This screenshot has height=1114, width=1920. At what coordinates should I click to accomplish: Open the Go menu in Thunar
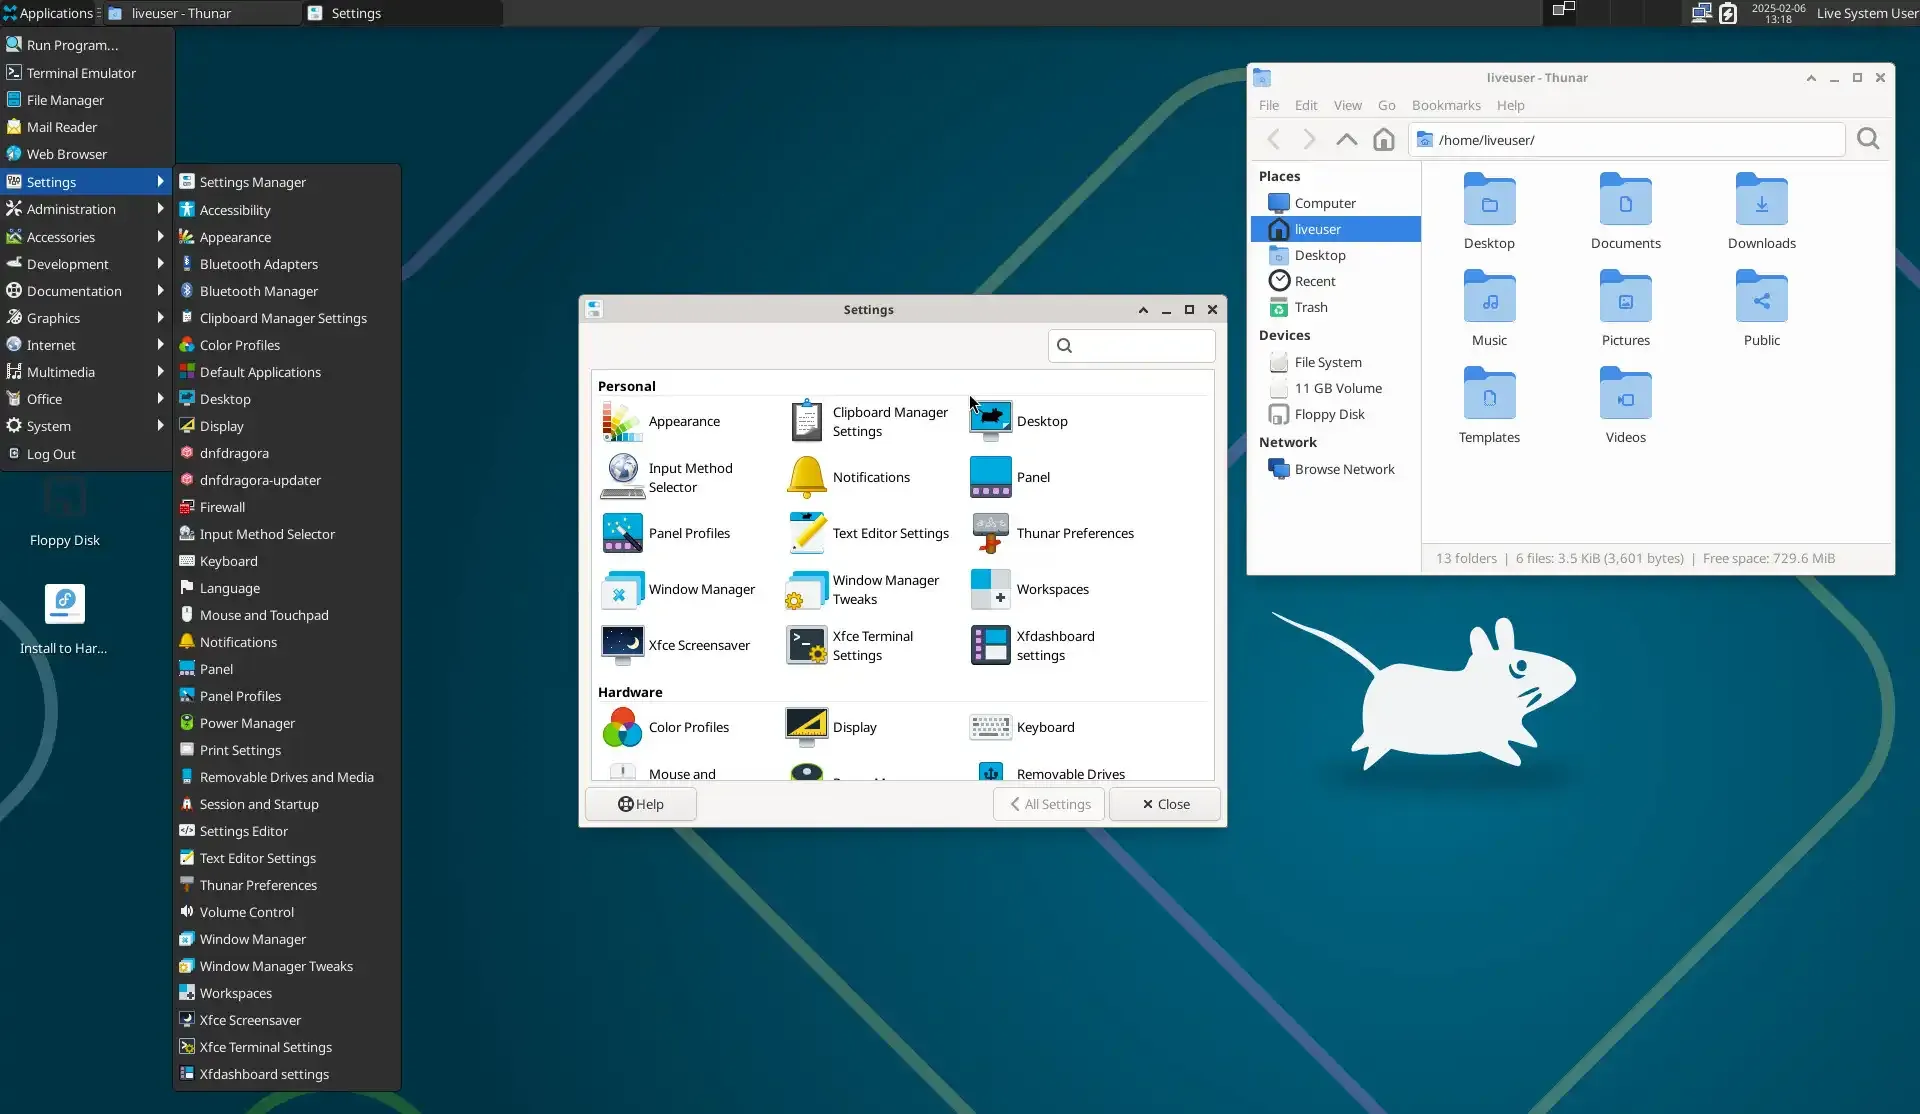click(x=1386, y=105)
